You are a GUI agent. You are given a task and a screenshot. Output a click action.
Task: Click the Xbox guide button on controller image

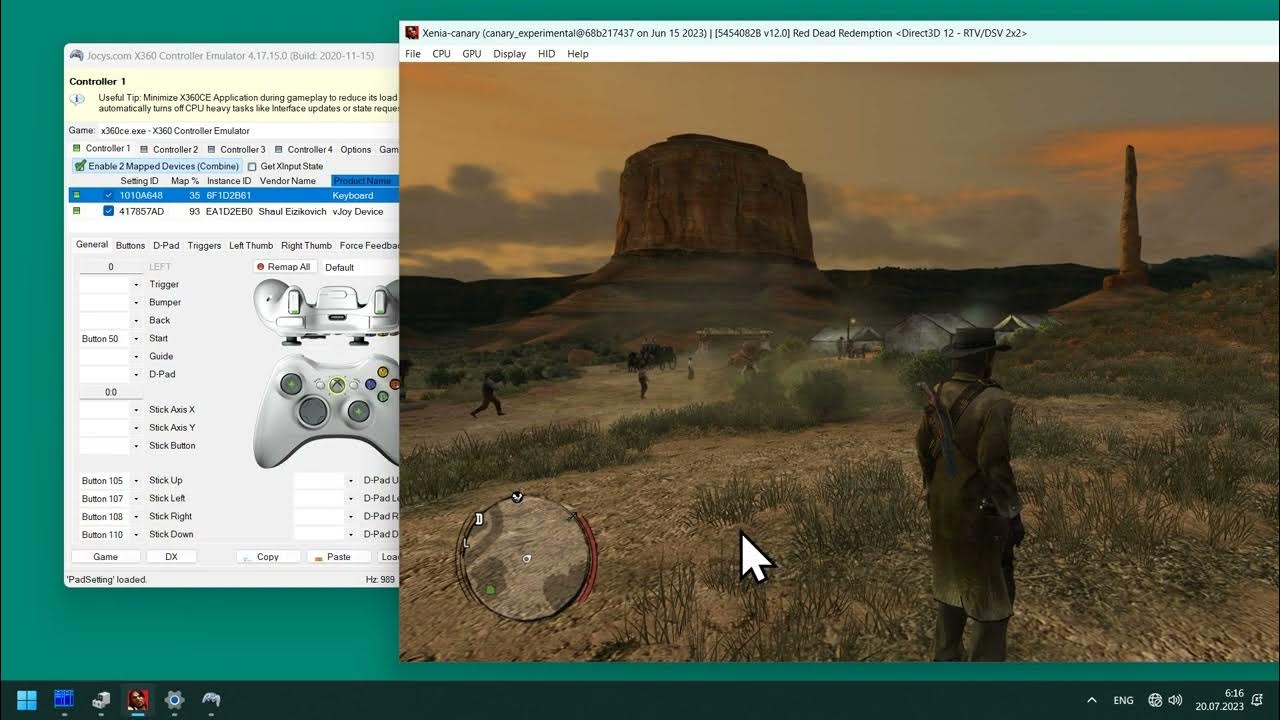coord(339,385)
